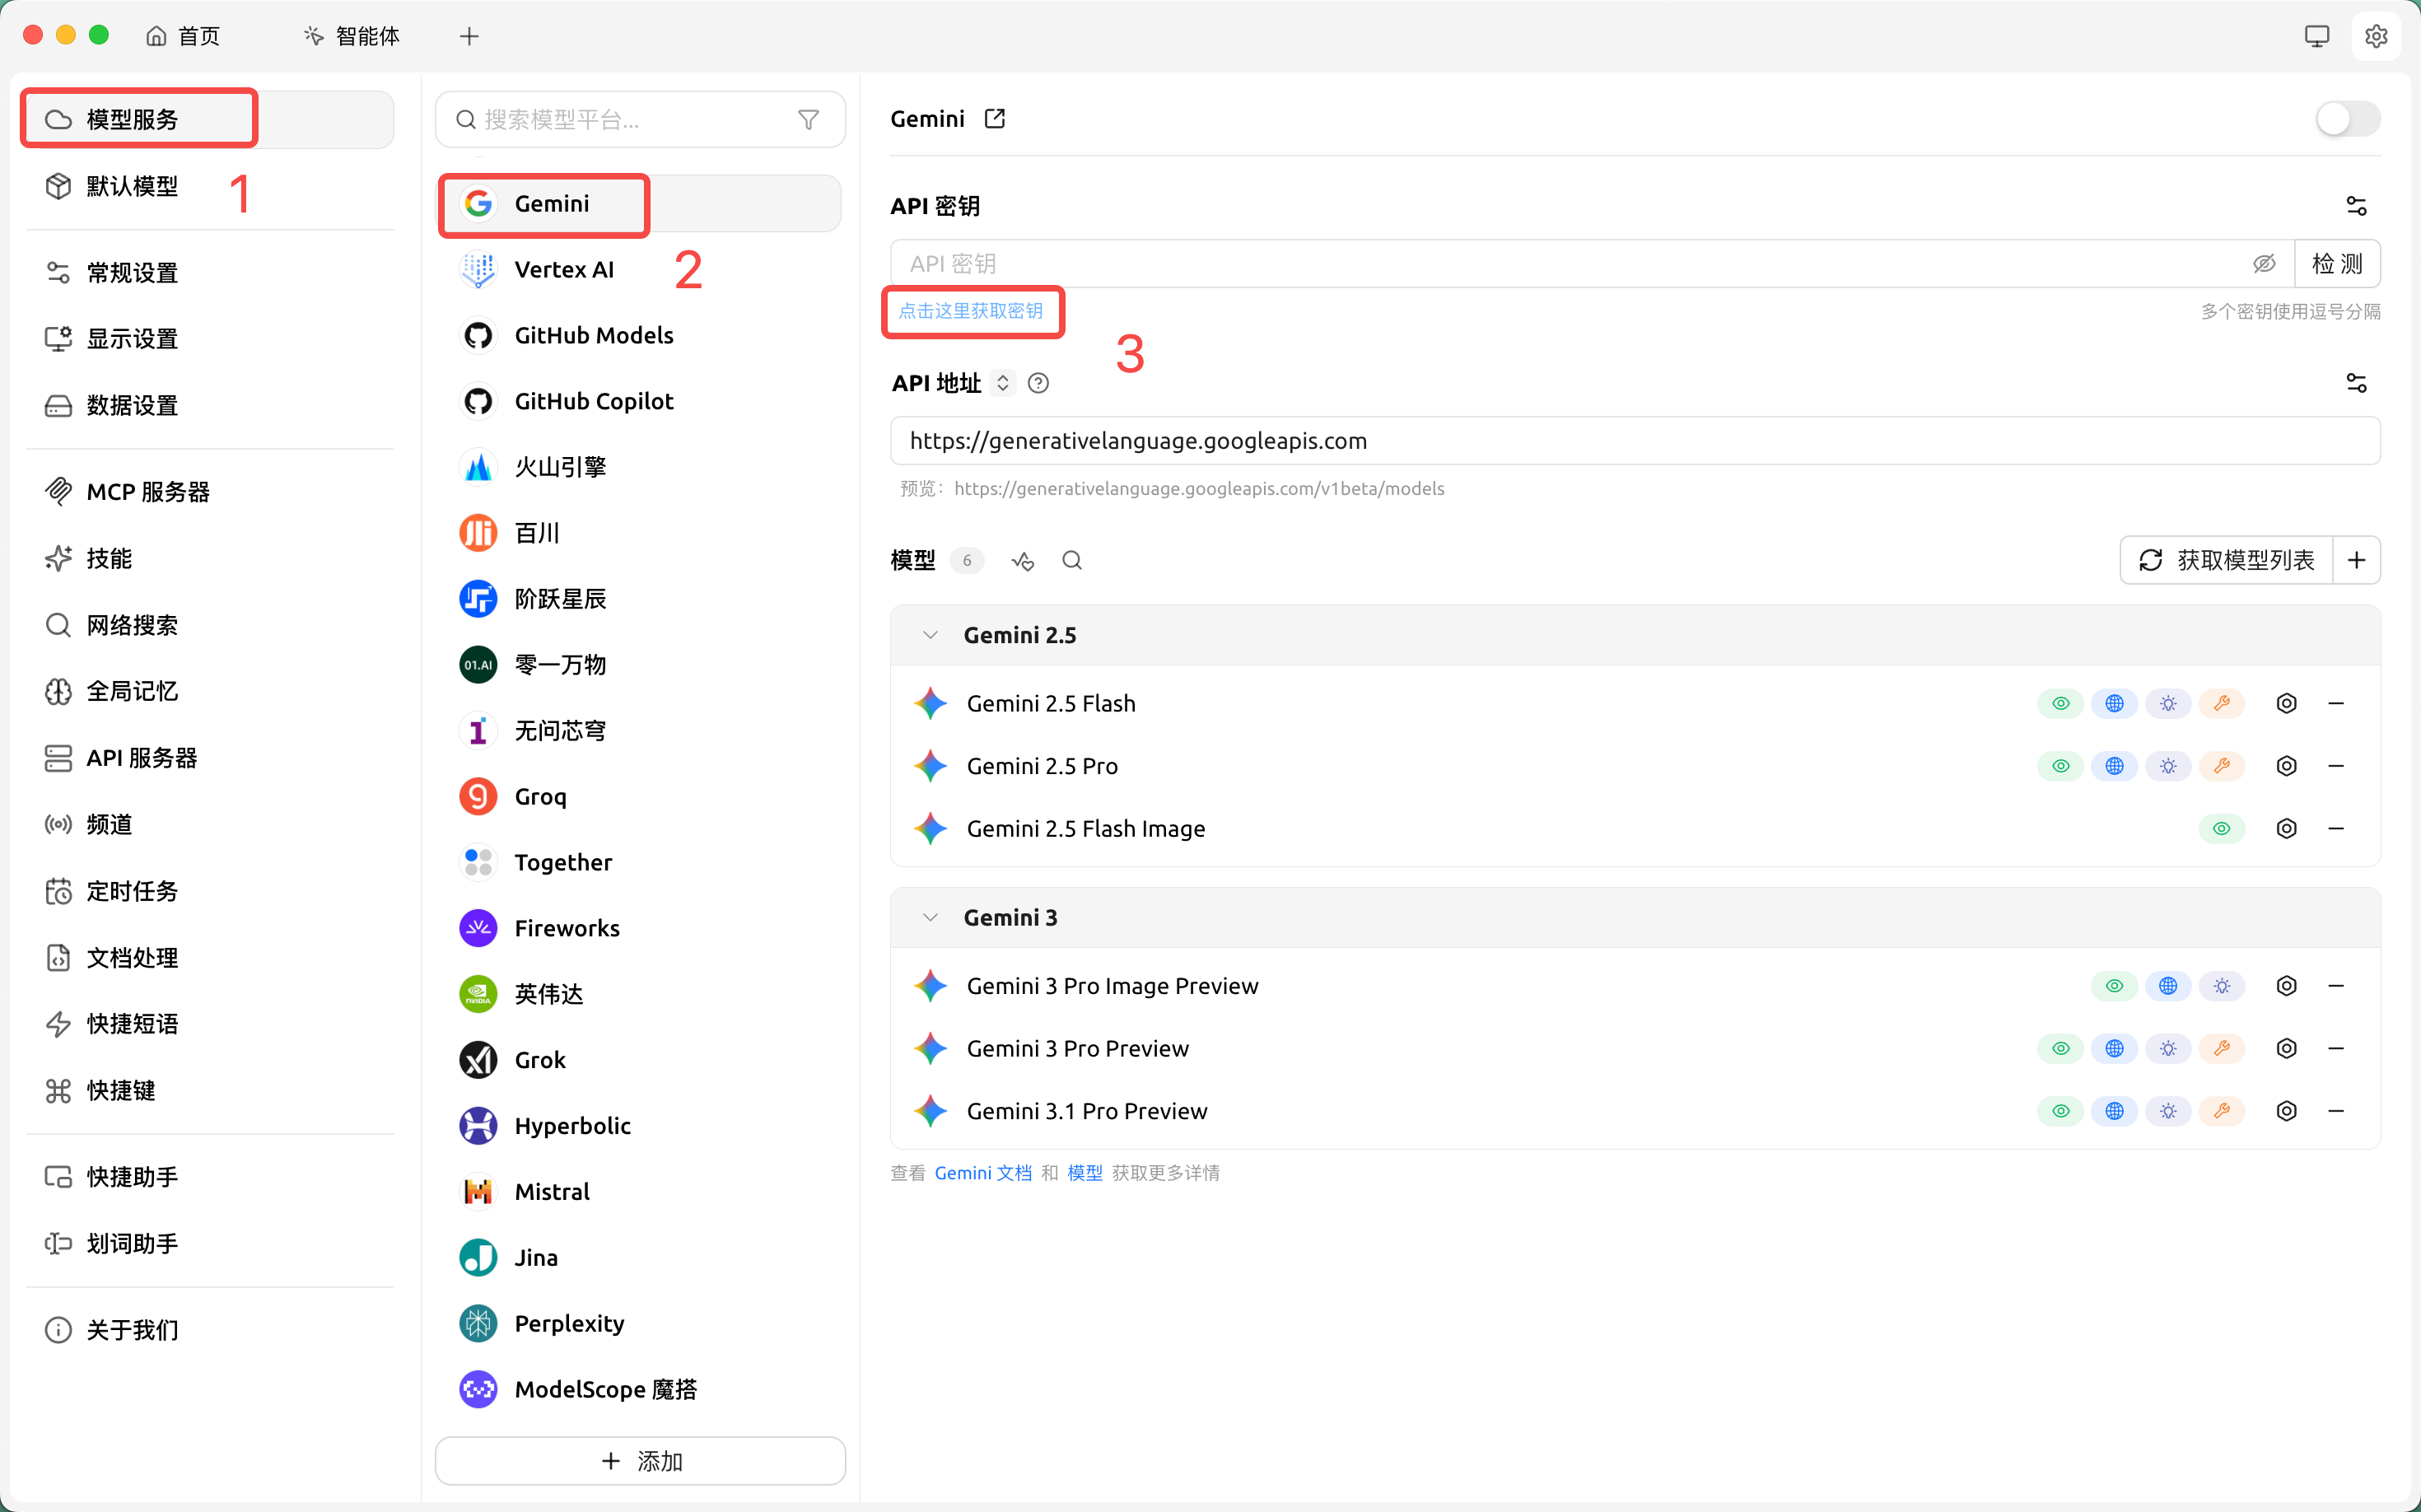Open 定时任务 settings
2421x1512 pixels.
point(209,892)
